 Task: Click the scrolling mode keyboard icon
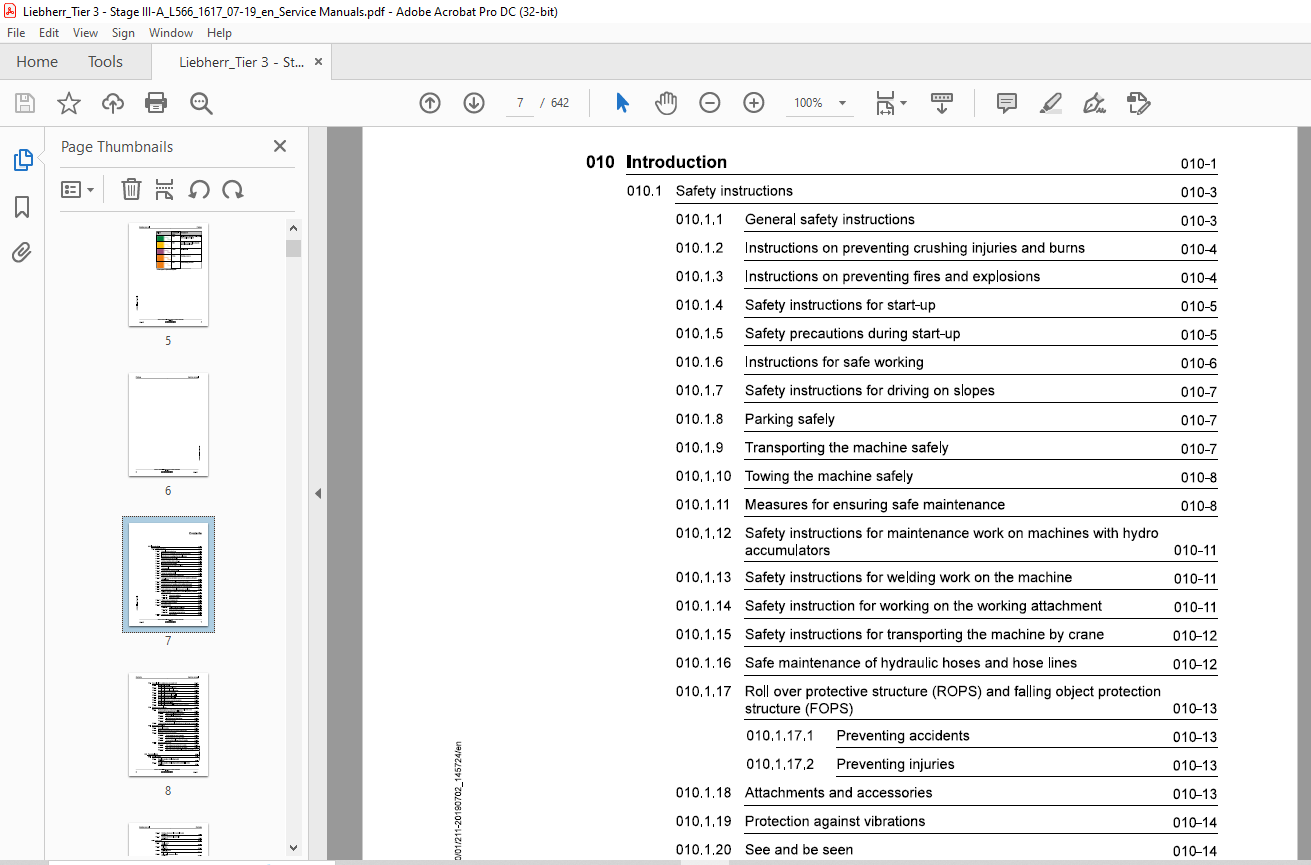pos(942,103)
